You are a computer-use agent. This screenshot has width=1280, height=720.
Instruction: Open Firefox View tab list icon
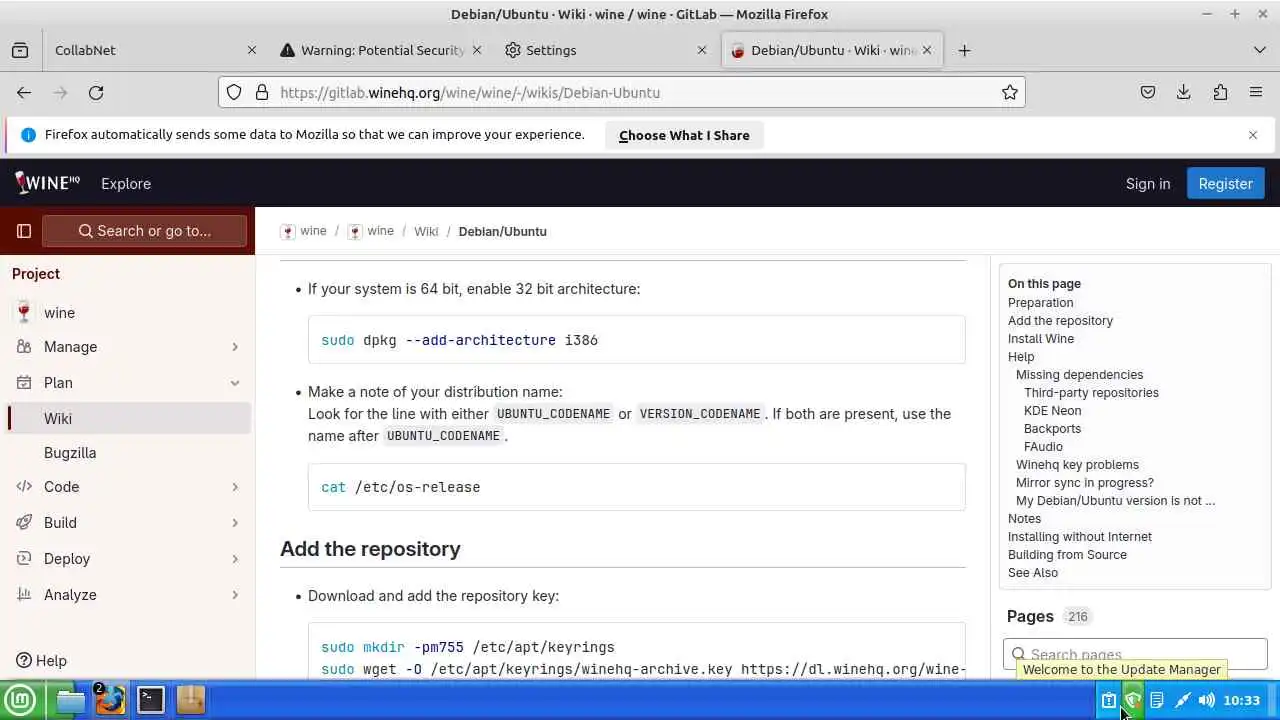coord(20,50)
